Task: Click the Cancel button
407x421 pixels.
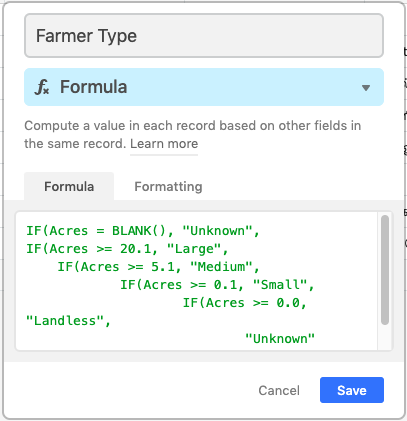Action: 279,390
